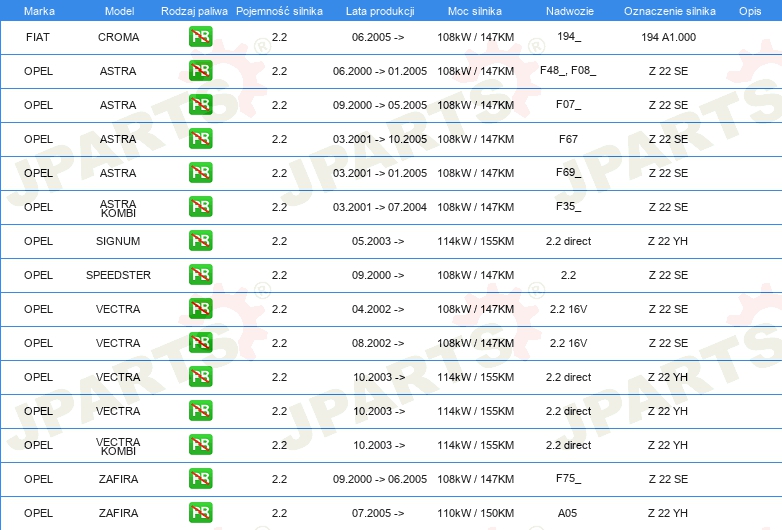
Task: Click the fuel type icon in the FIAT CROMA row
Action: [200, 37]
